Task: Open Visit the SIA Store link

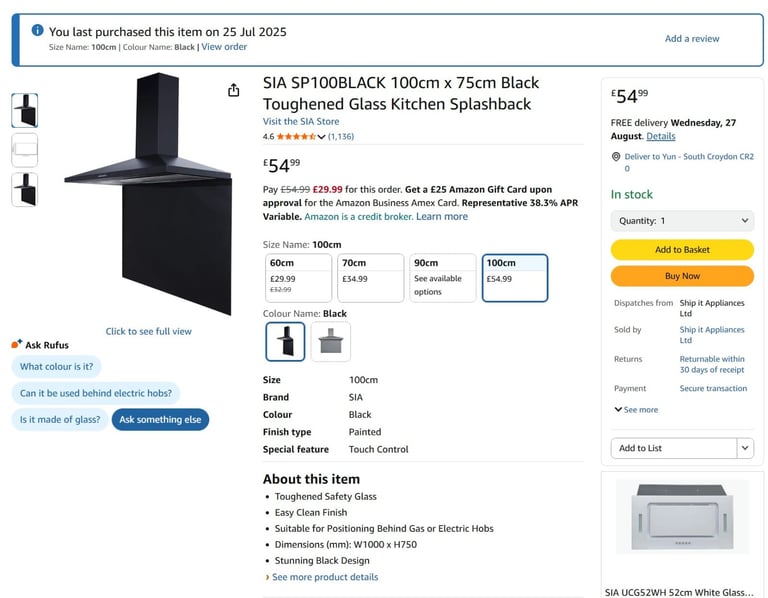Action: coord(301,121)
